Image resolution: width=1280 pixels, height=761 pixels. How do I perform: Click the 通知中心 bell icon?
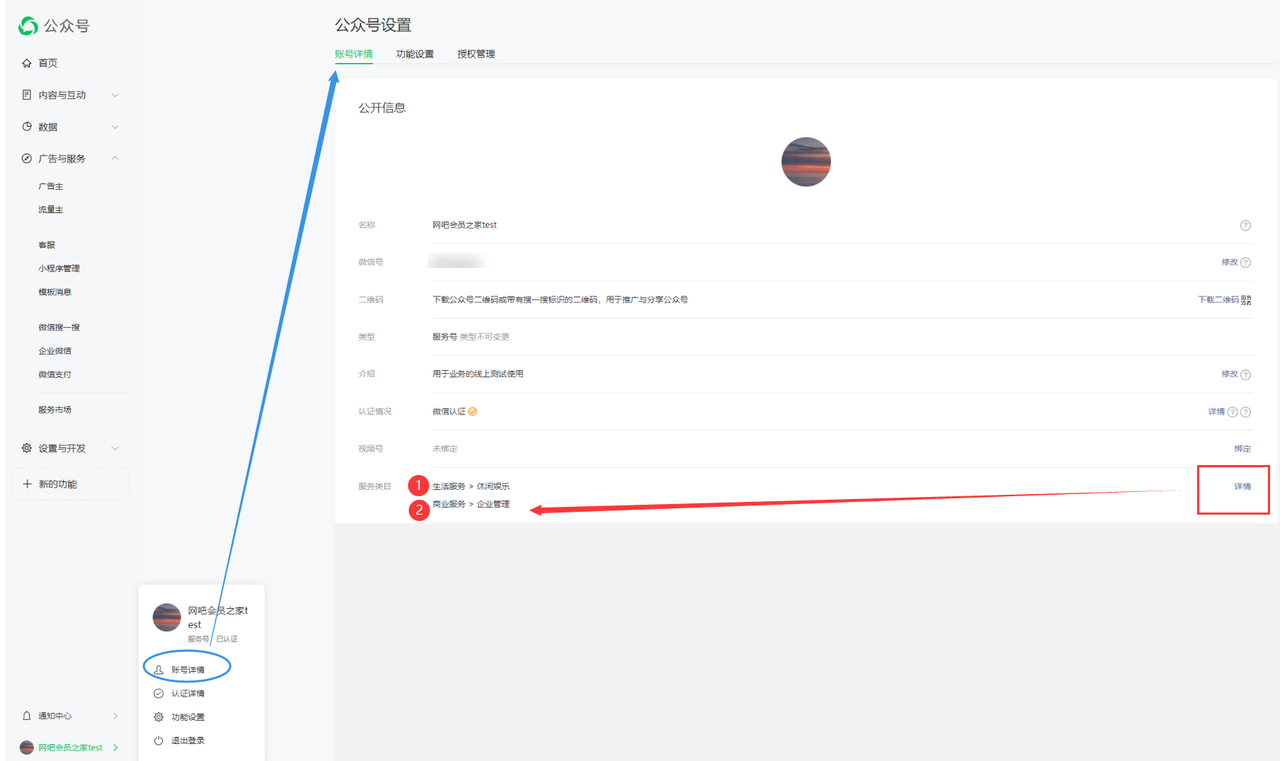(x=27, y=716)
